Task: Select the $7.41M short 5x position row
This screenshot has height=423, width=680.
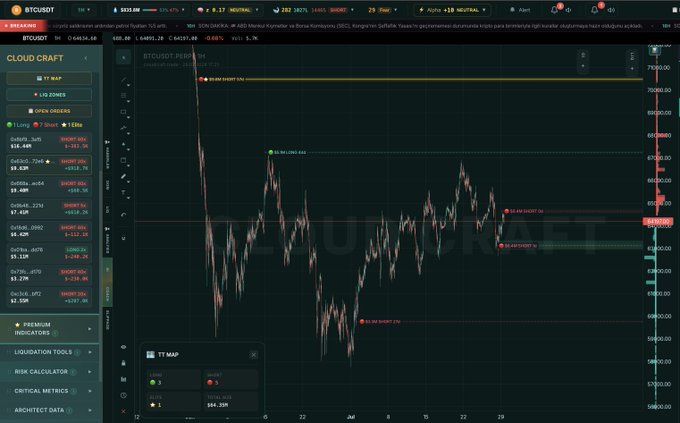Action: coord(49,209)
